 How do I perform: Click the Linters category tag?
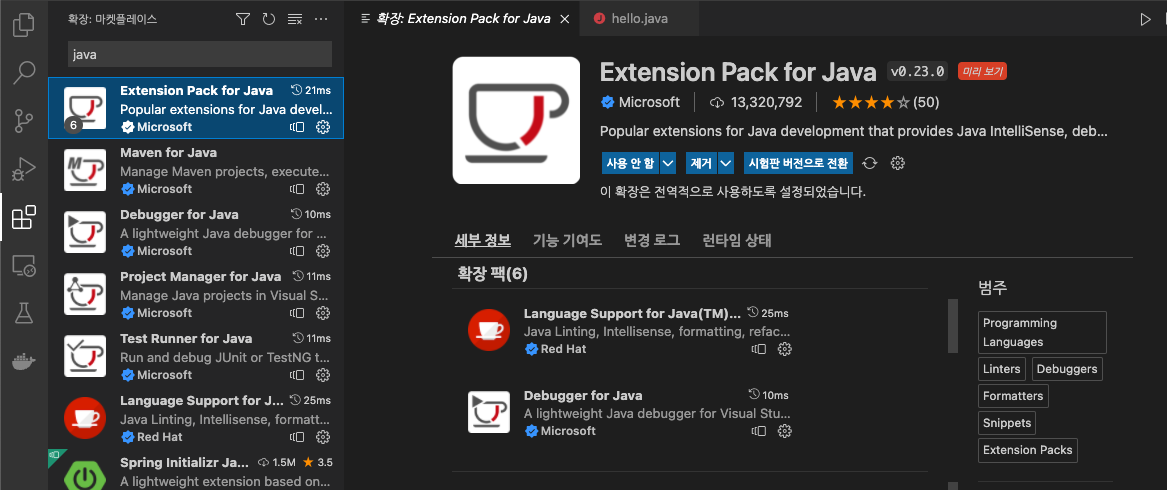(x=1003, y=369)
